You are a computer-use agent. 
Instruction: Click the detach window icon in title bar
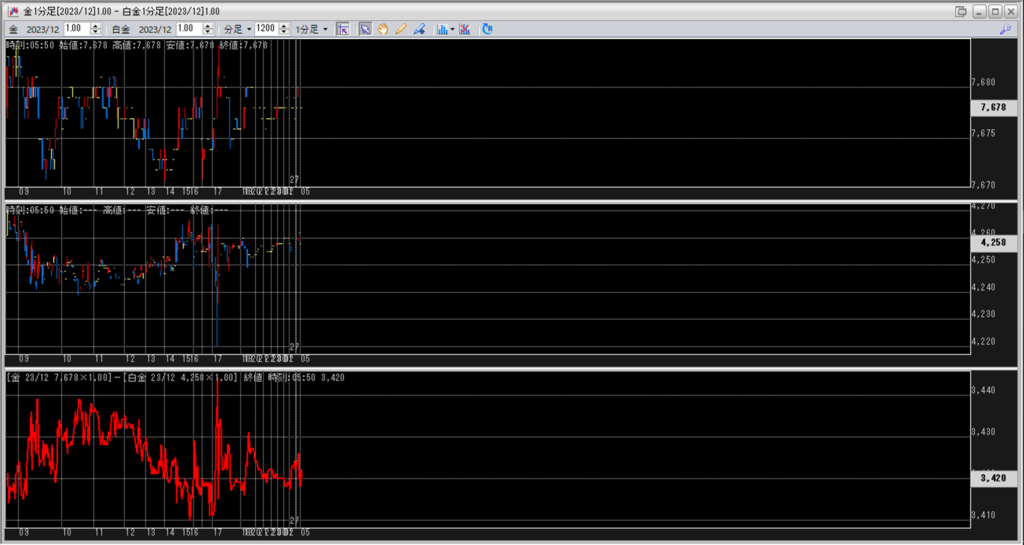click(961, 10)
